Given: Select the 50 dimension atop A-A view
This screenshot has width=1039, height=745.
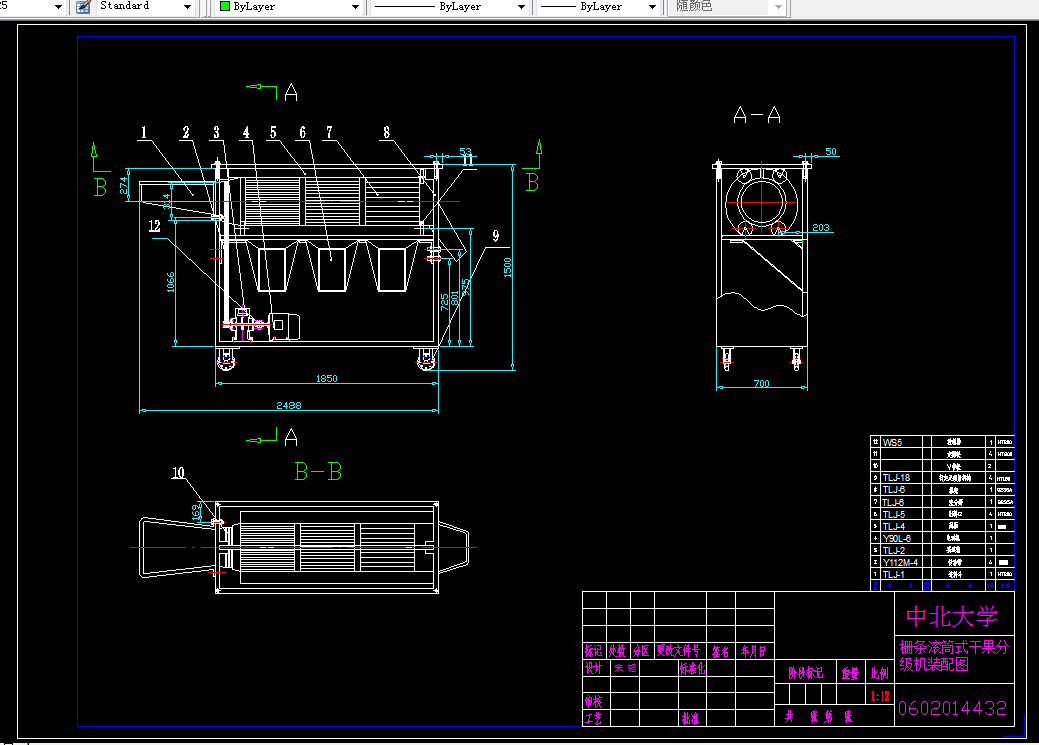Looking at the screenshot, I should coord(831,152).
